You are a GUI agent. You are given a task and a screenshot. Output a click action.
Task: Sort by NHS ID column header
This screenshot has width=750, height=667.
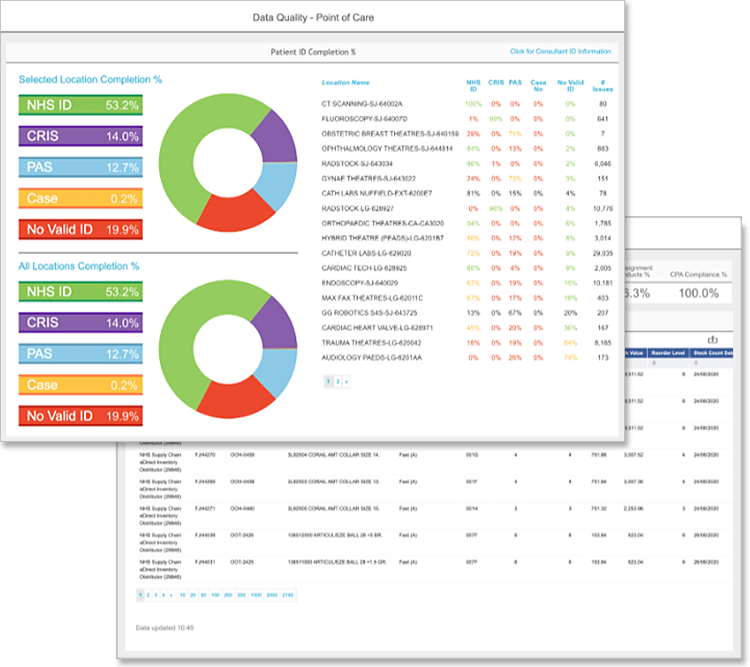(473, 86)
